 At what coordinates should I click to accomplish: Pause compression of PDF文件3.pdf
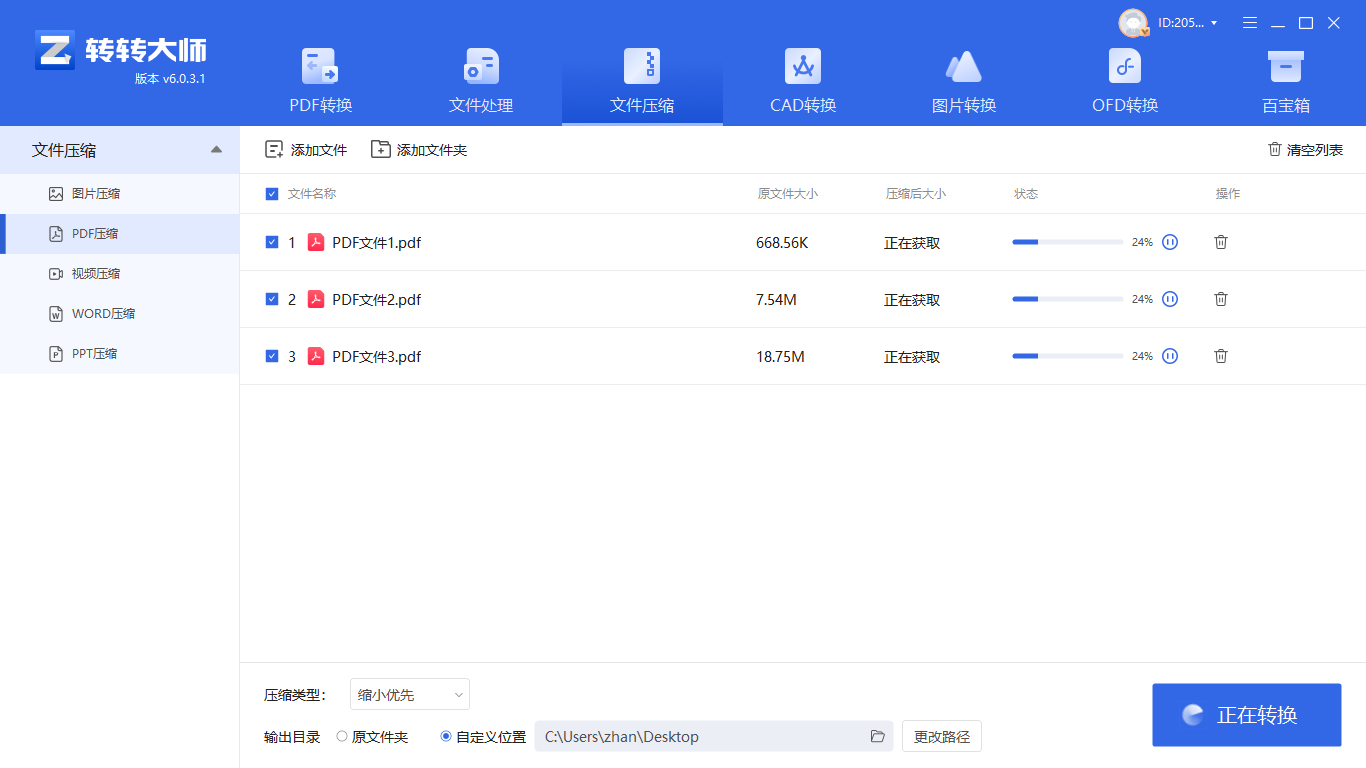point(1170,356)
